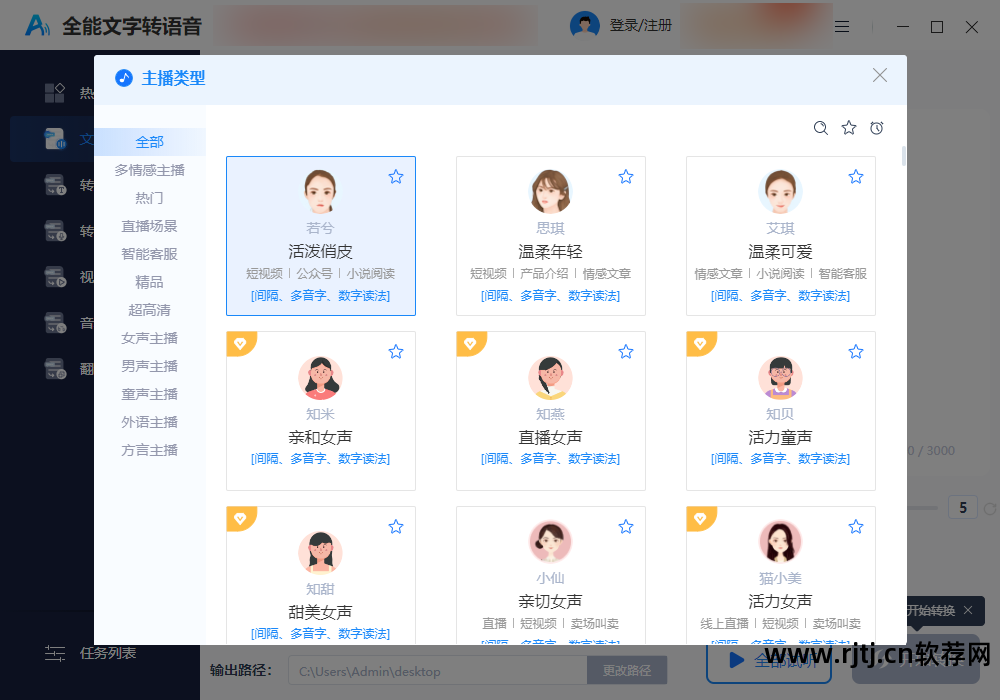Click the 输出路径 path input field
The height and width of the screenshot is (700, 1000).
(437, 670)
